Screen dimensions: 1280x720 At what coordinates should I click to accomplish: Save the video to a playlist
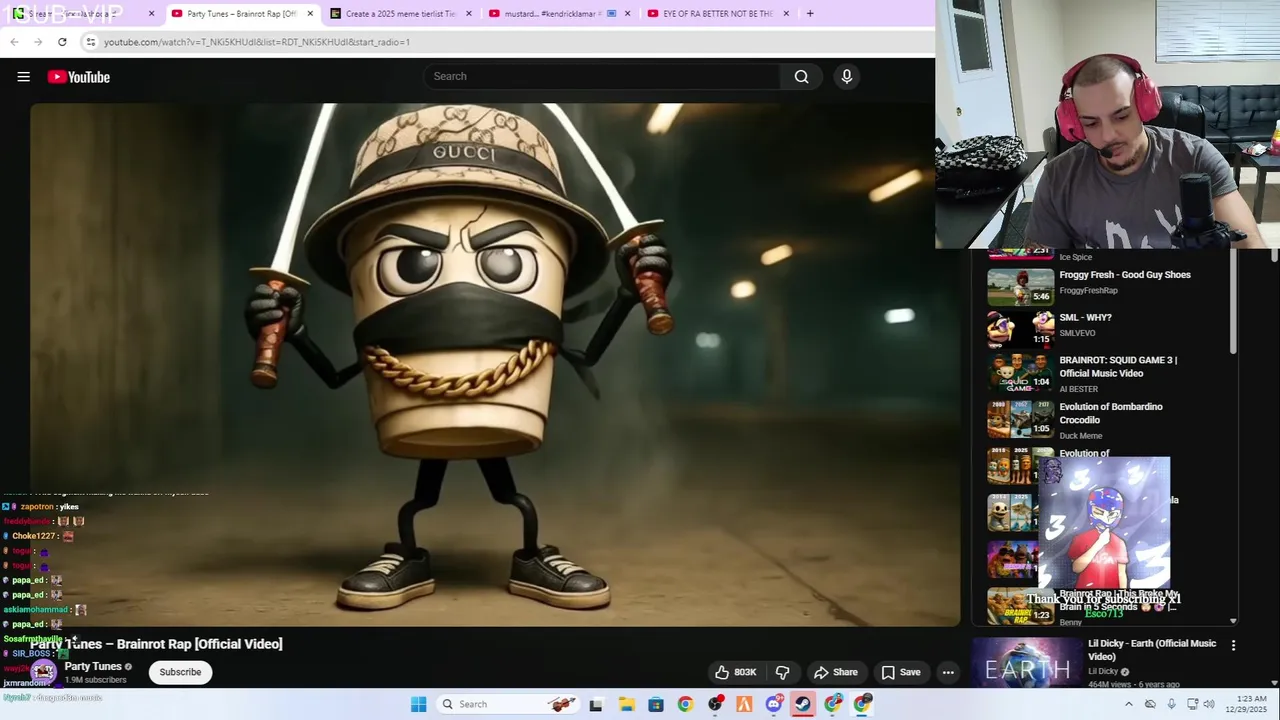(900, 672)
